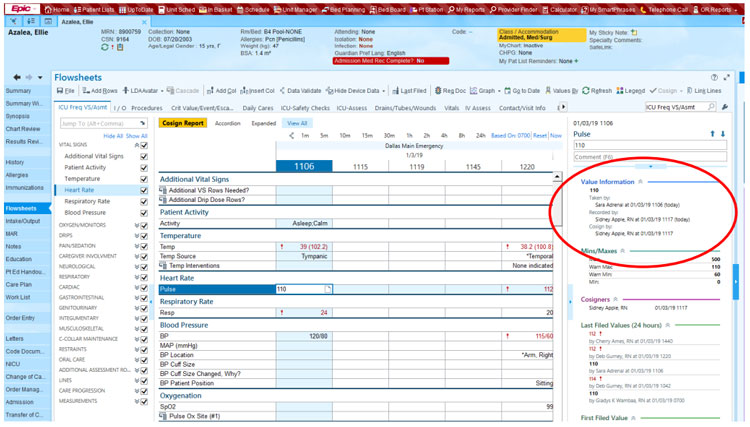Click the Pulse value input field
Viewport: 750px width, 427px height.
pyautogui.click(x=300, y=289)
